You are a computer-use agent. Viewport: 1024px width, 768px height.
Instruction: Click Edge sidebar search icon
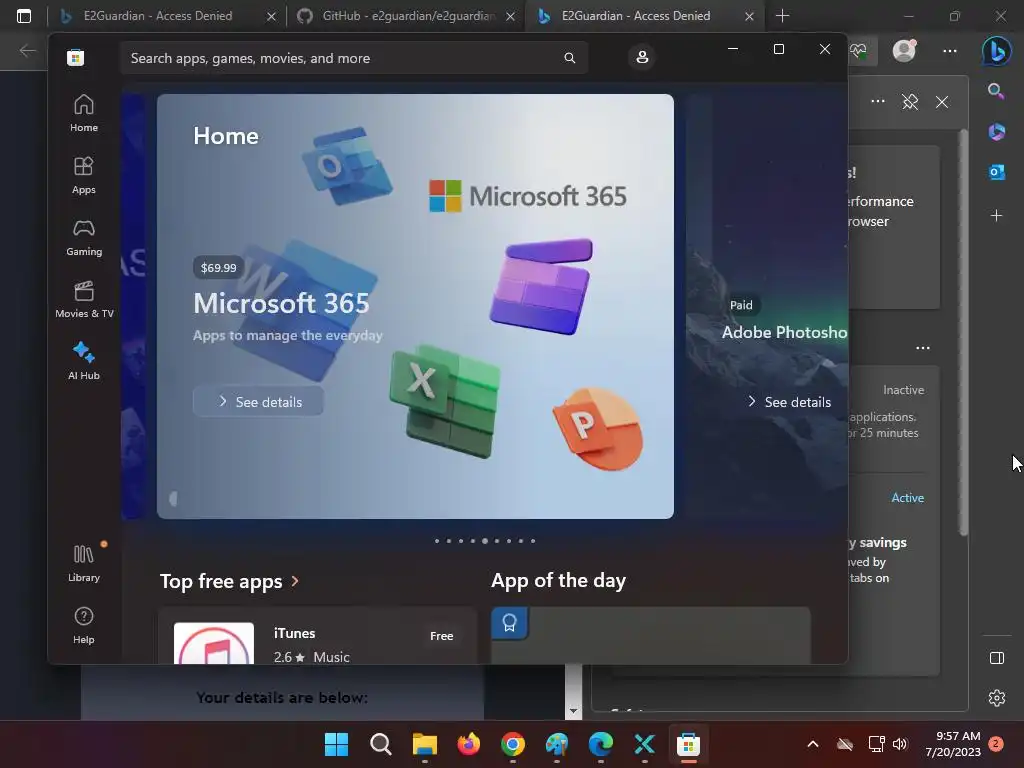tap(996, 91)
